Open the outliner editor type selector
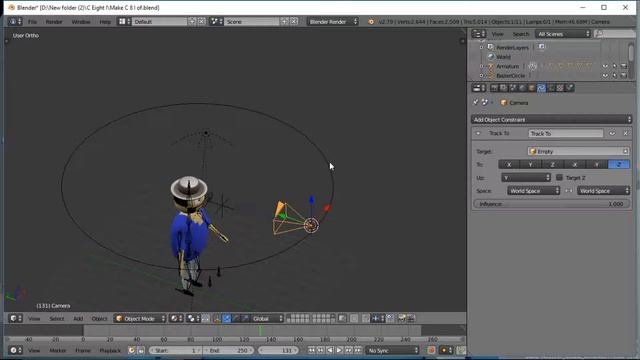 [479, 34]
